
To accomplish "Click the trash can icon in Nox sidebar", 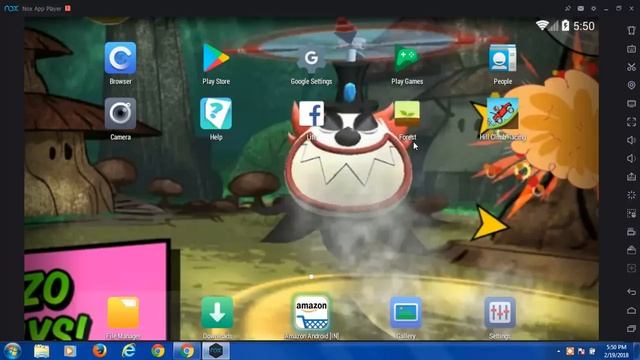I will click(x=631, y=30).
